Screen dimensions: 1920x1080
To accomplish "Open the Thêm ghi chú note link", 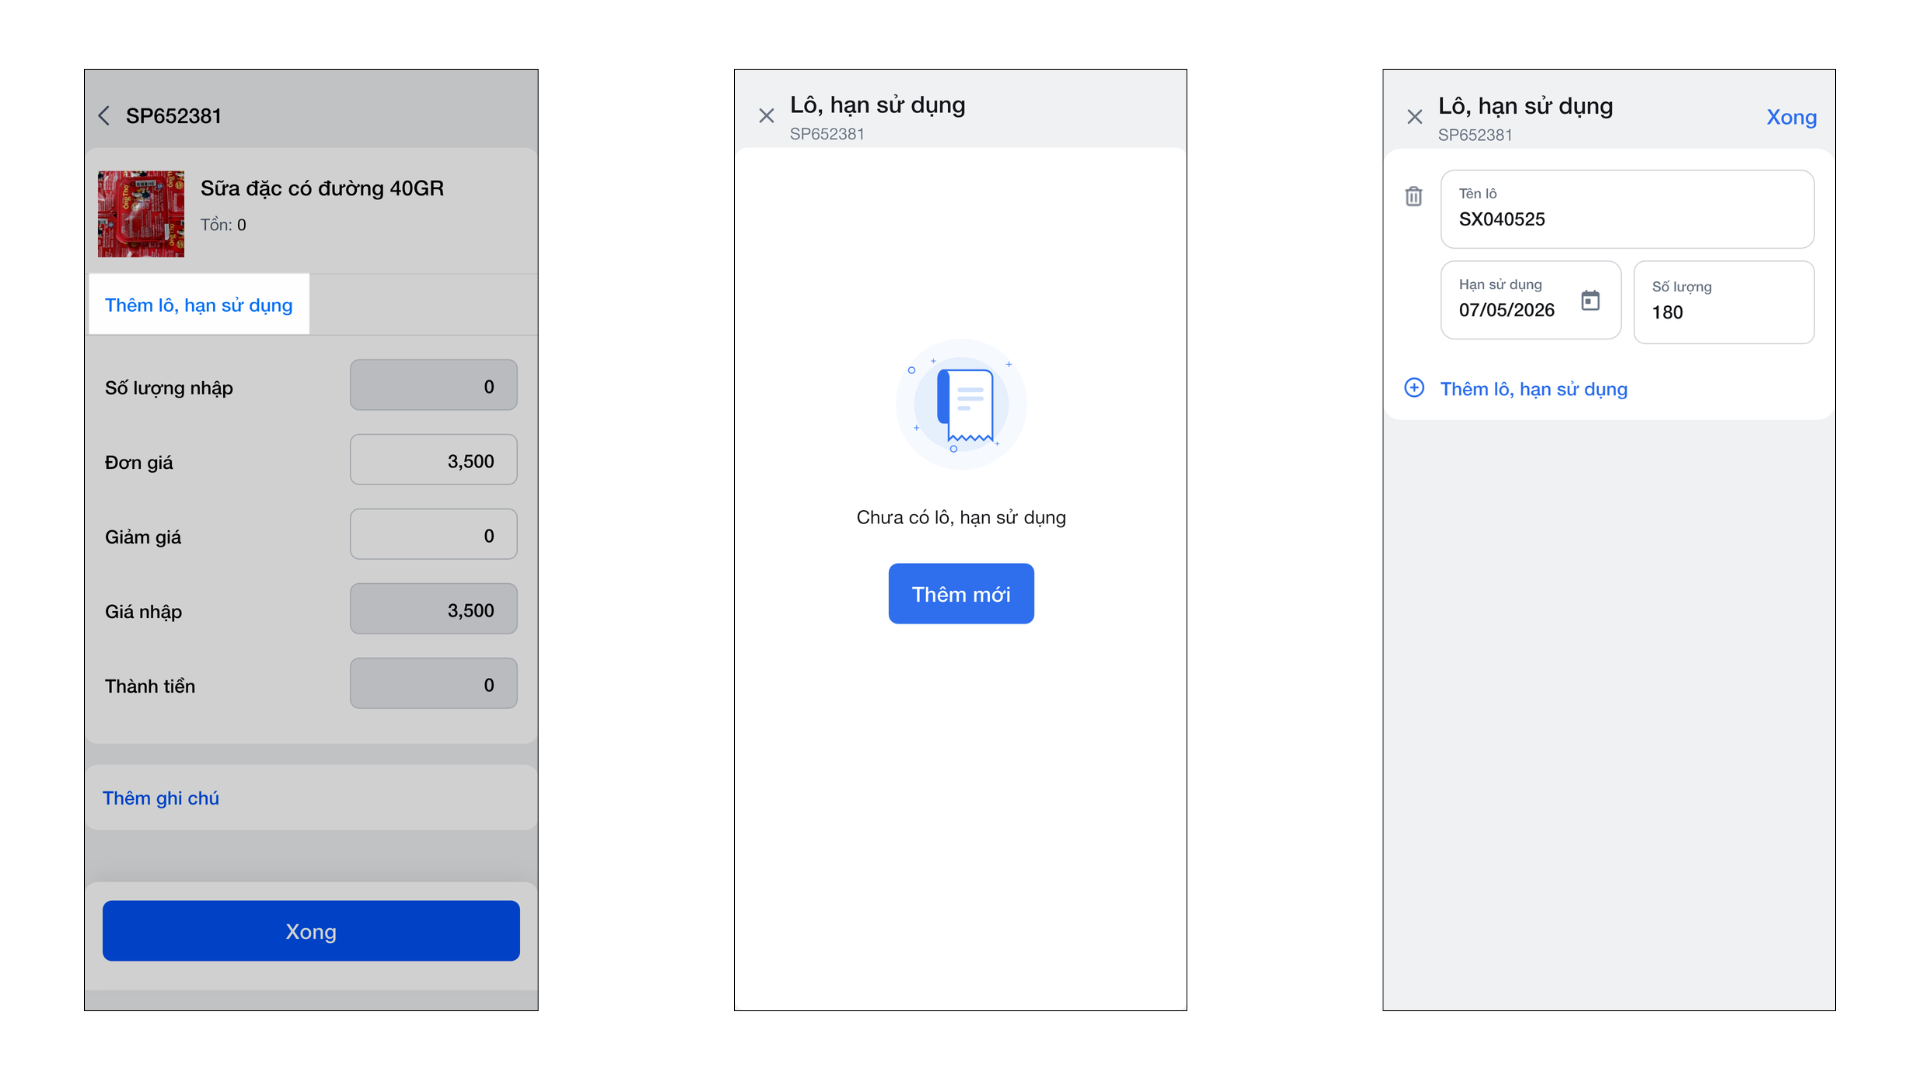I will (161, 798).
